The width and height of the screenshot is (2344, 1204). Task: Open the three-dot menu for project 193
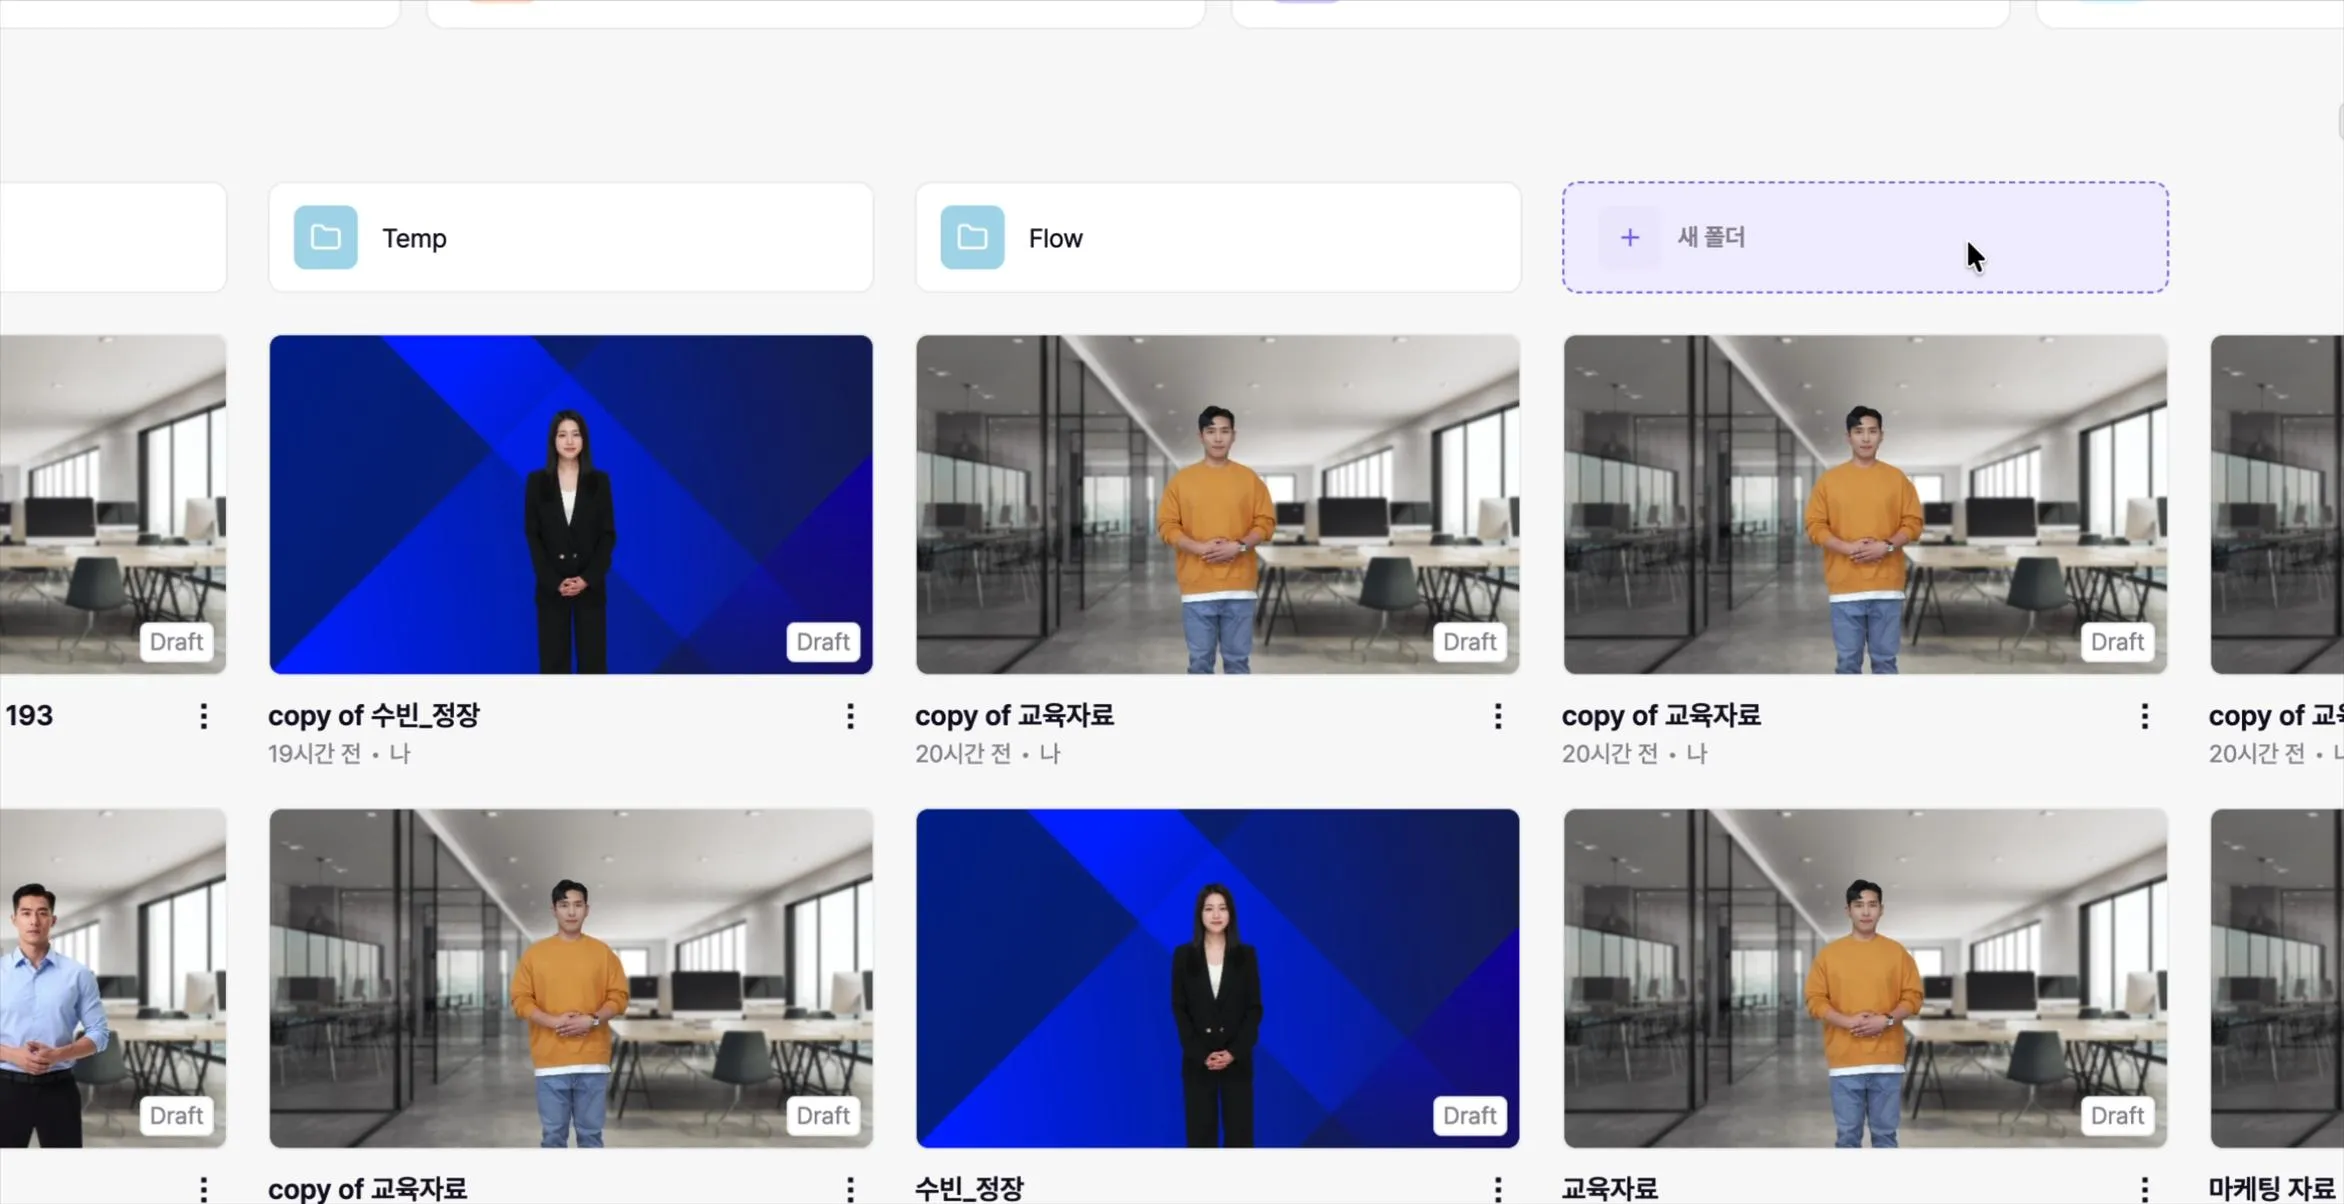point(204,716)
